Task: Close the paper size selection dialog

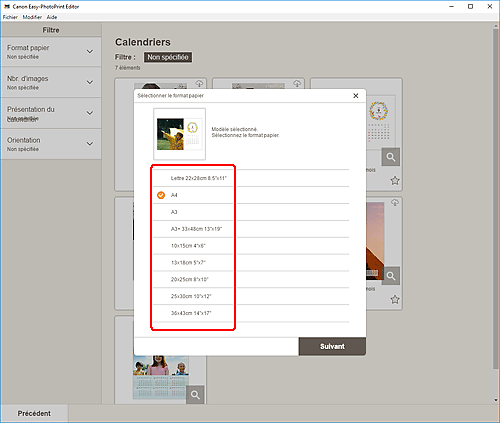Action: (x=356, y=96)
